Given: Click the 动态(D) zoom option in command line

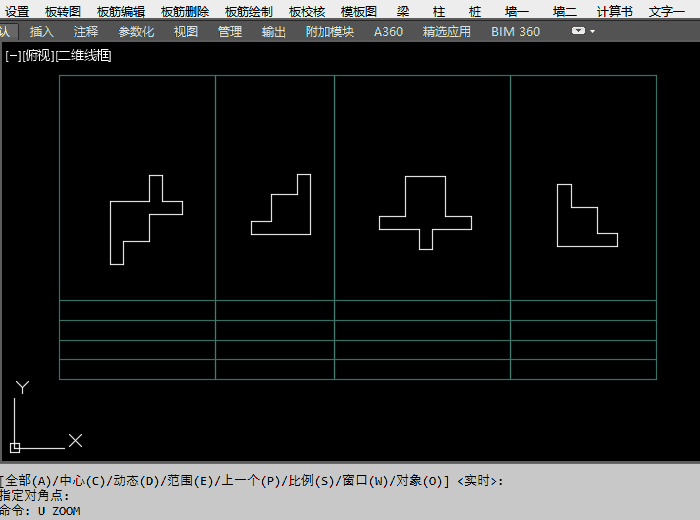Looking at the screenshot, I should point(136,481).
